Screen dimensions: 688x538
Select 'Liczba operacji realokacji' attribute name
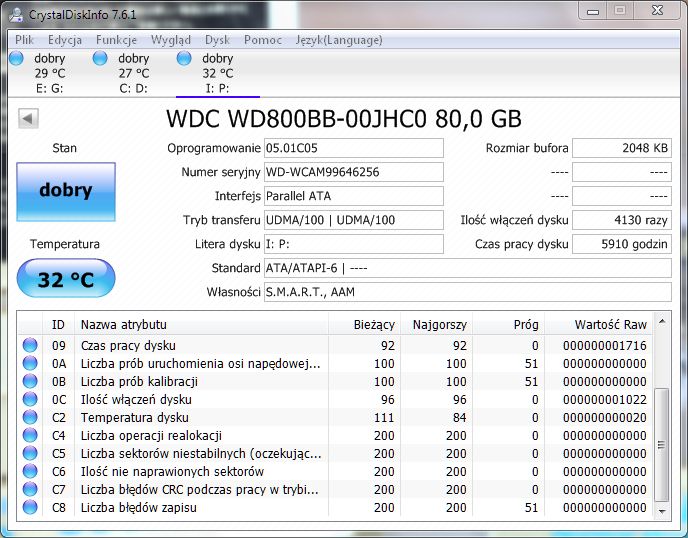coord(151,436)
